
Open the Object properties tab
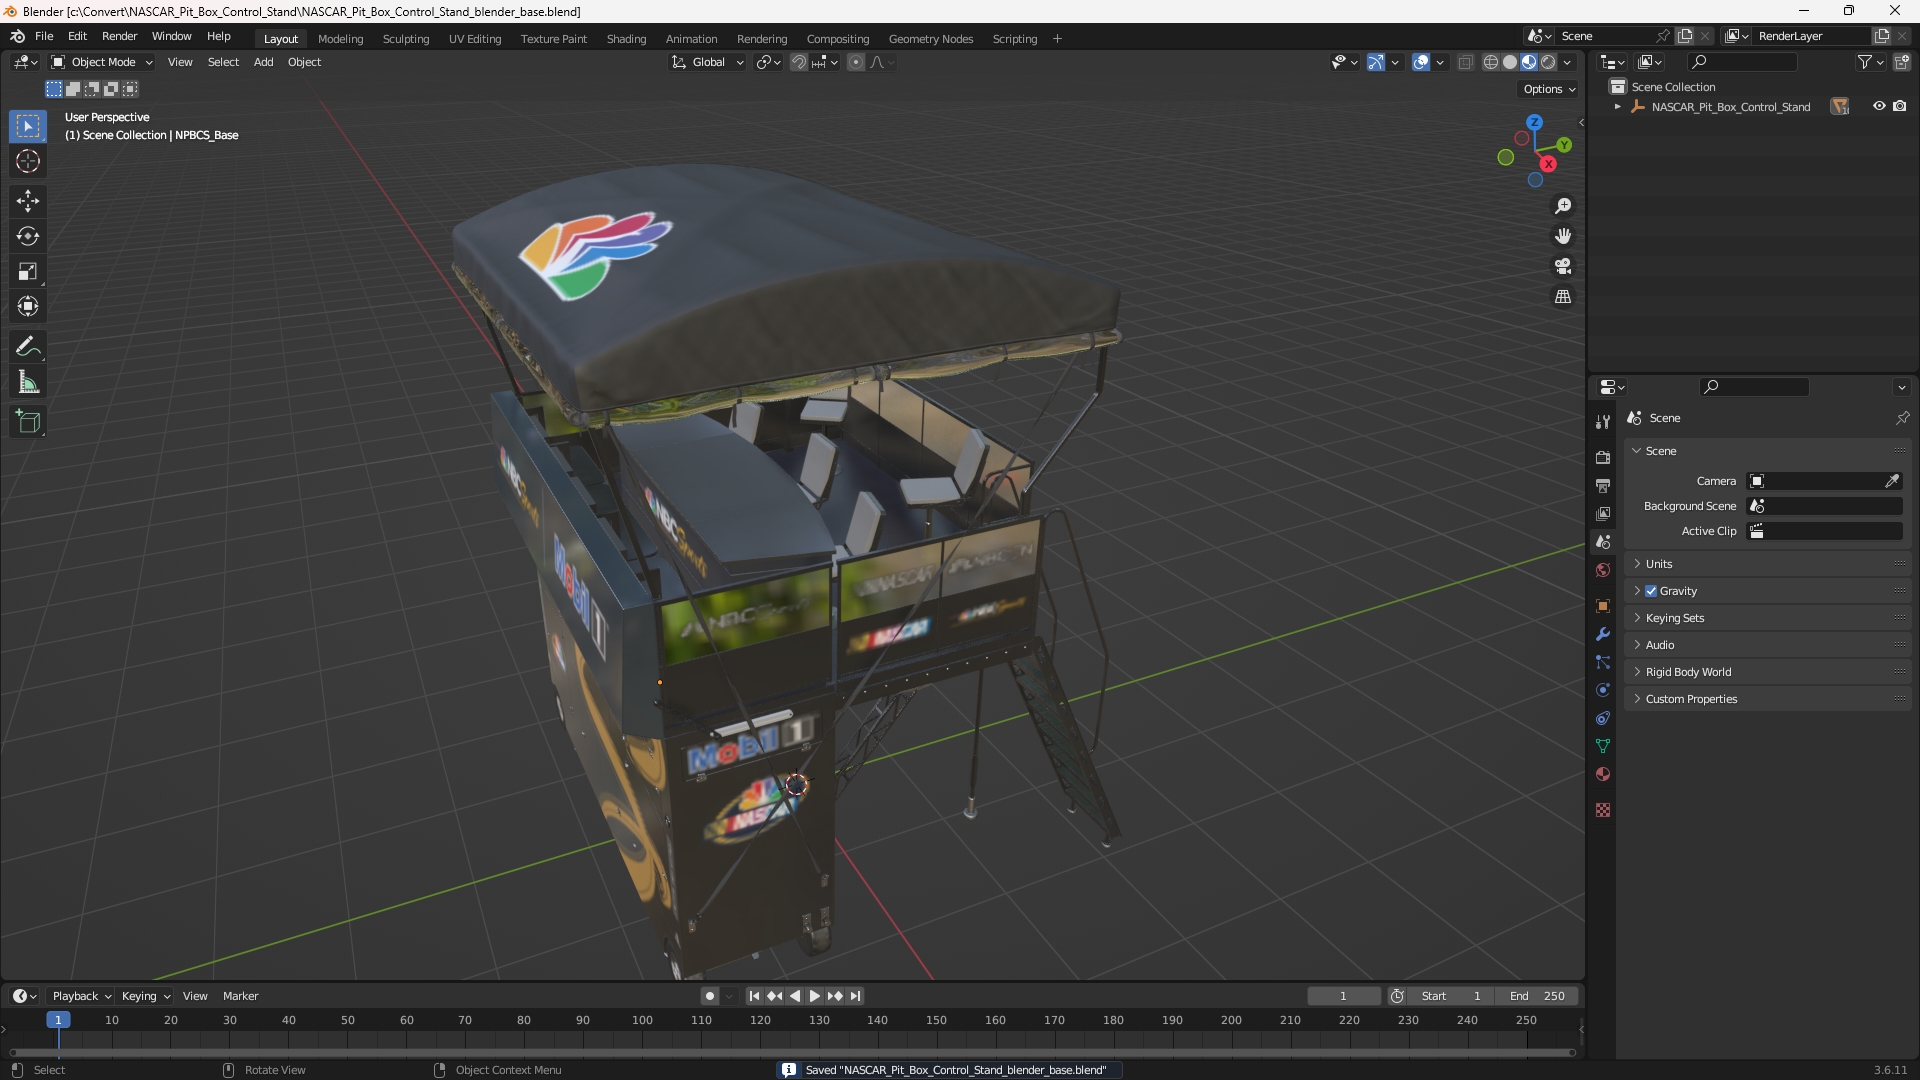[1603, 606]
